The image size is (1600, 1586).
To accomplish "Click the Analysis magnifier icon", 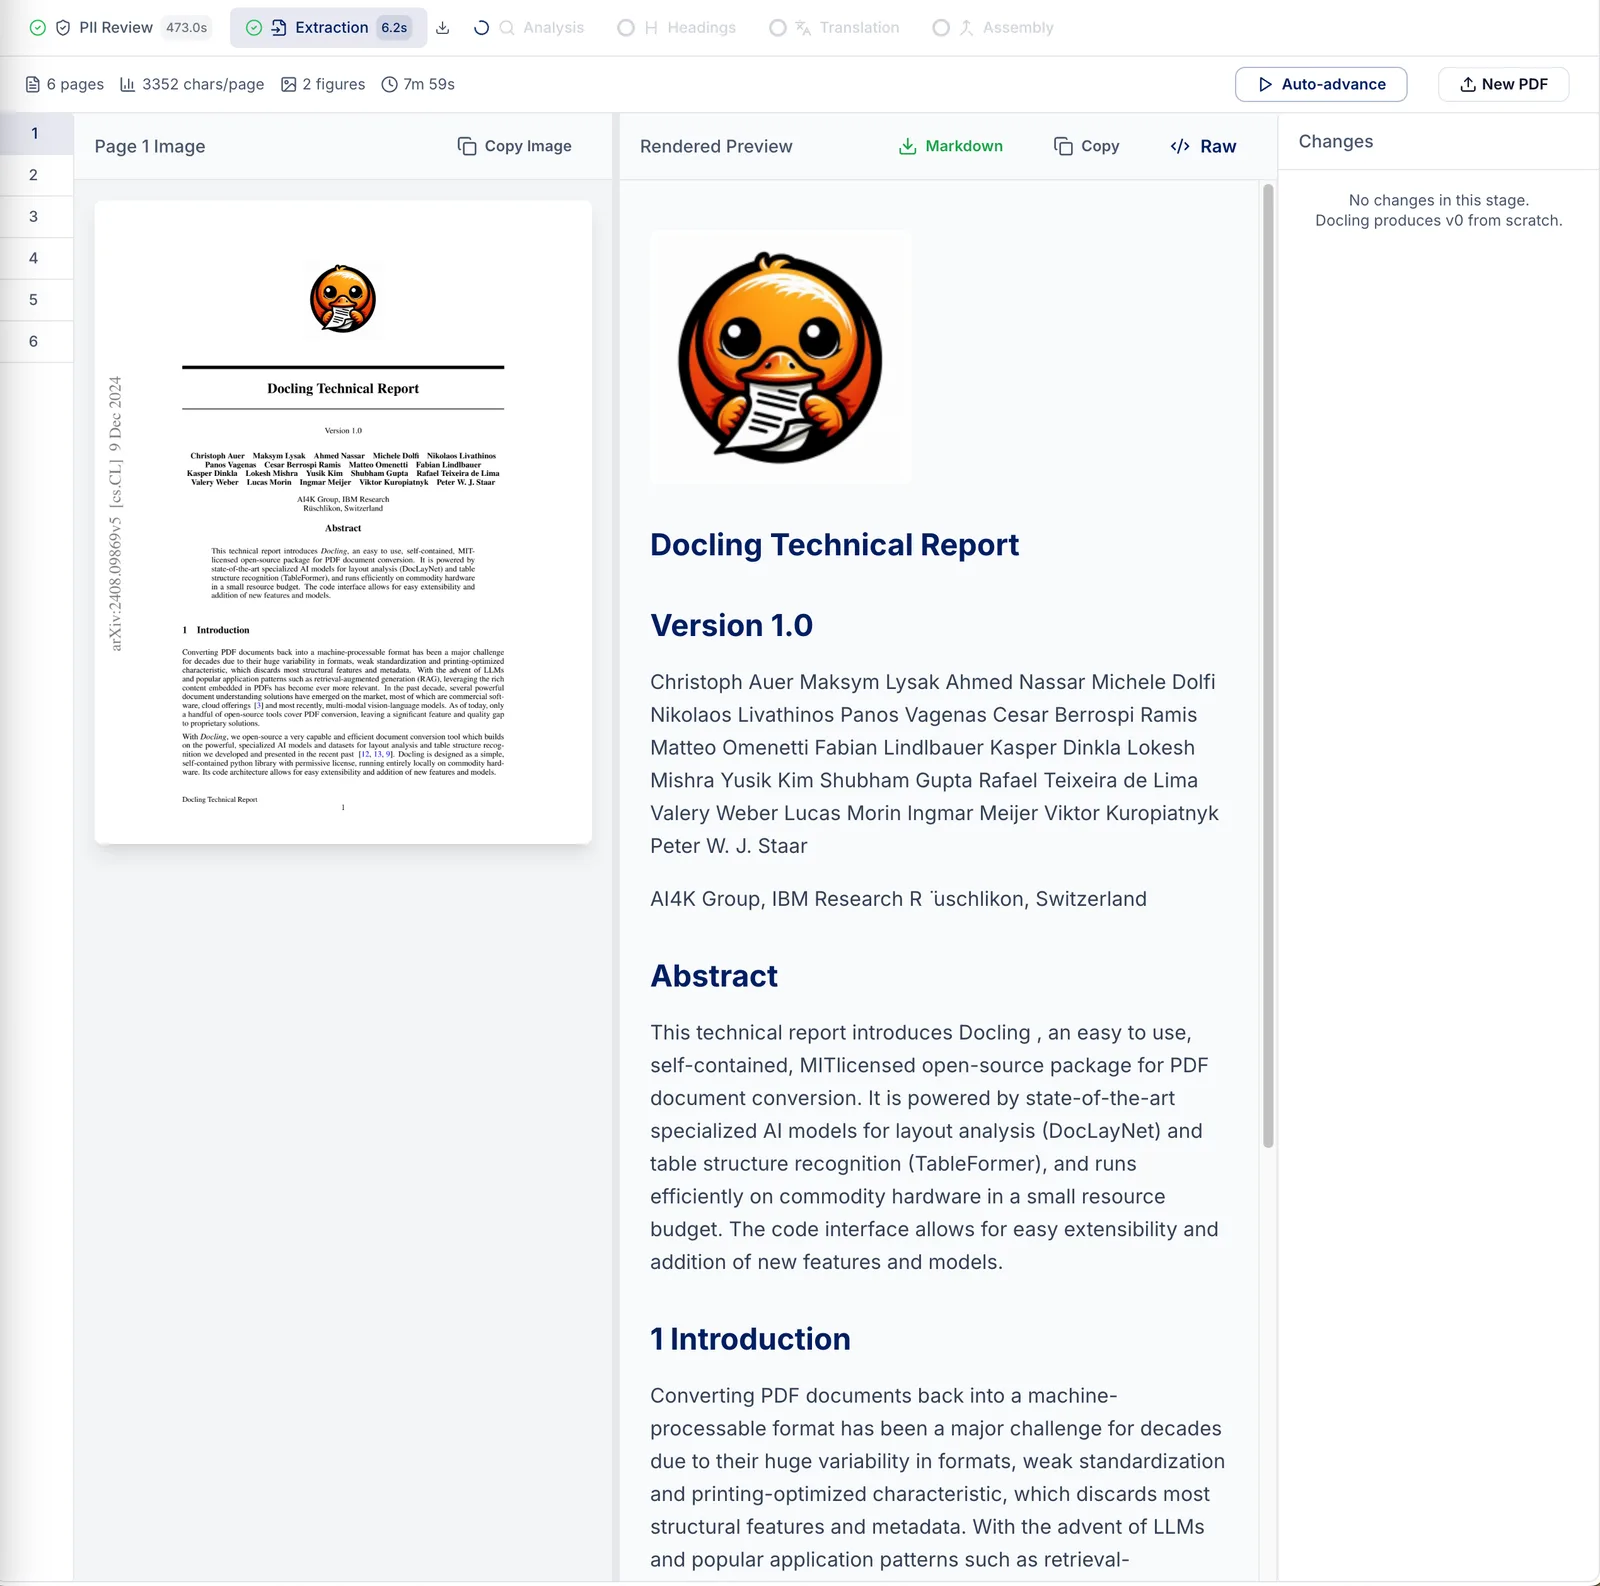I will pyautogui.click(x=507, y=28).
